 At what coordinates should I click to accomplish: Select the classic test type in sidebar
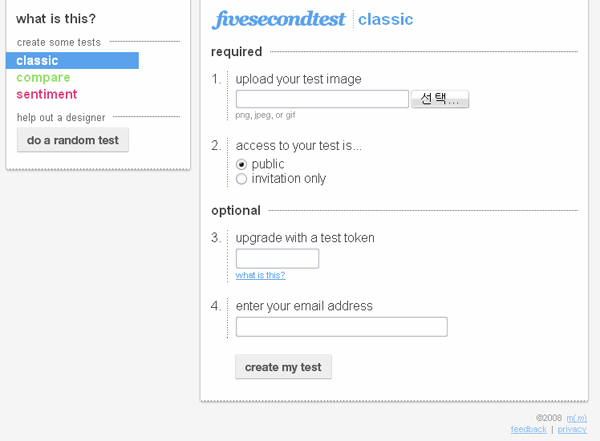coord(72,60)
